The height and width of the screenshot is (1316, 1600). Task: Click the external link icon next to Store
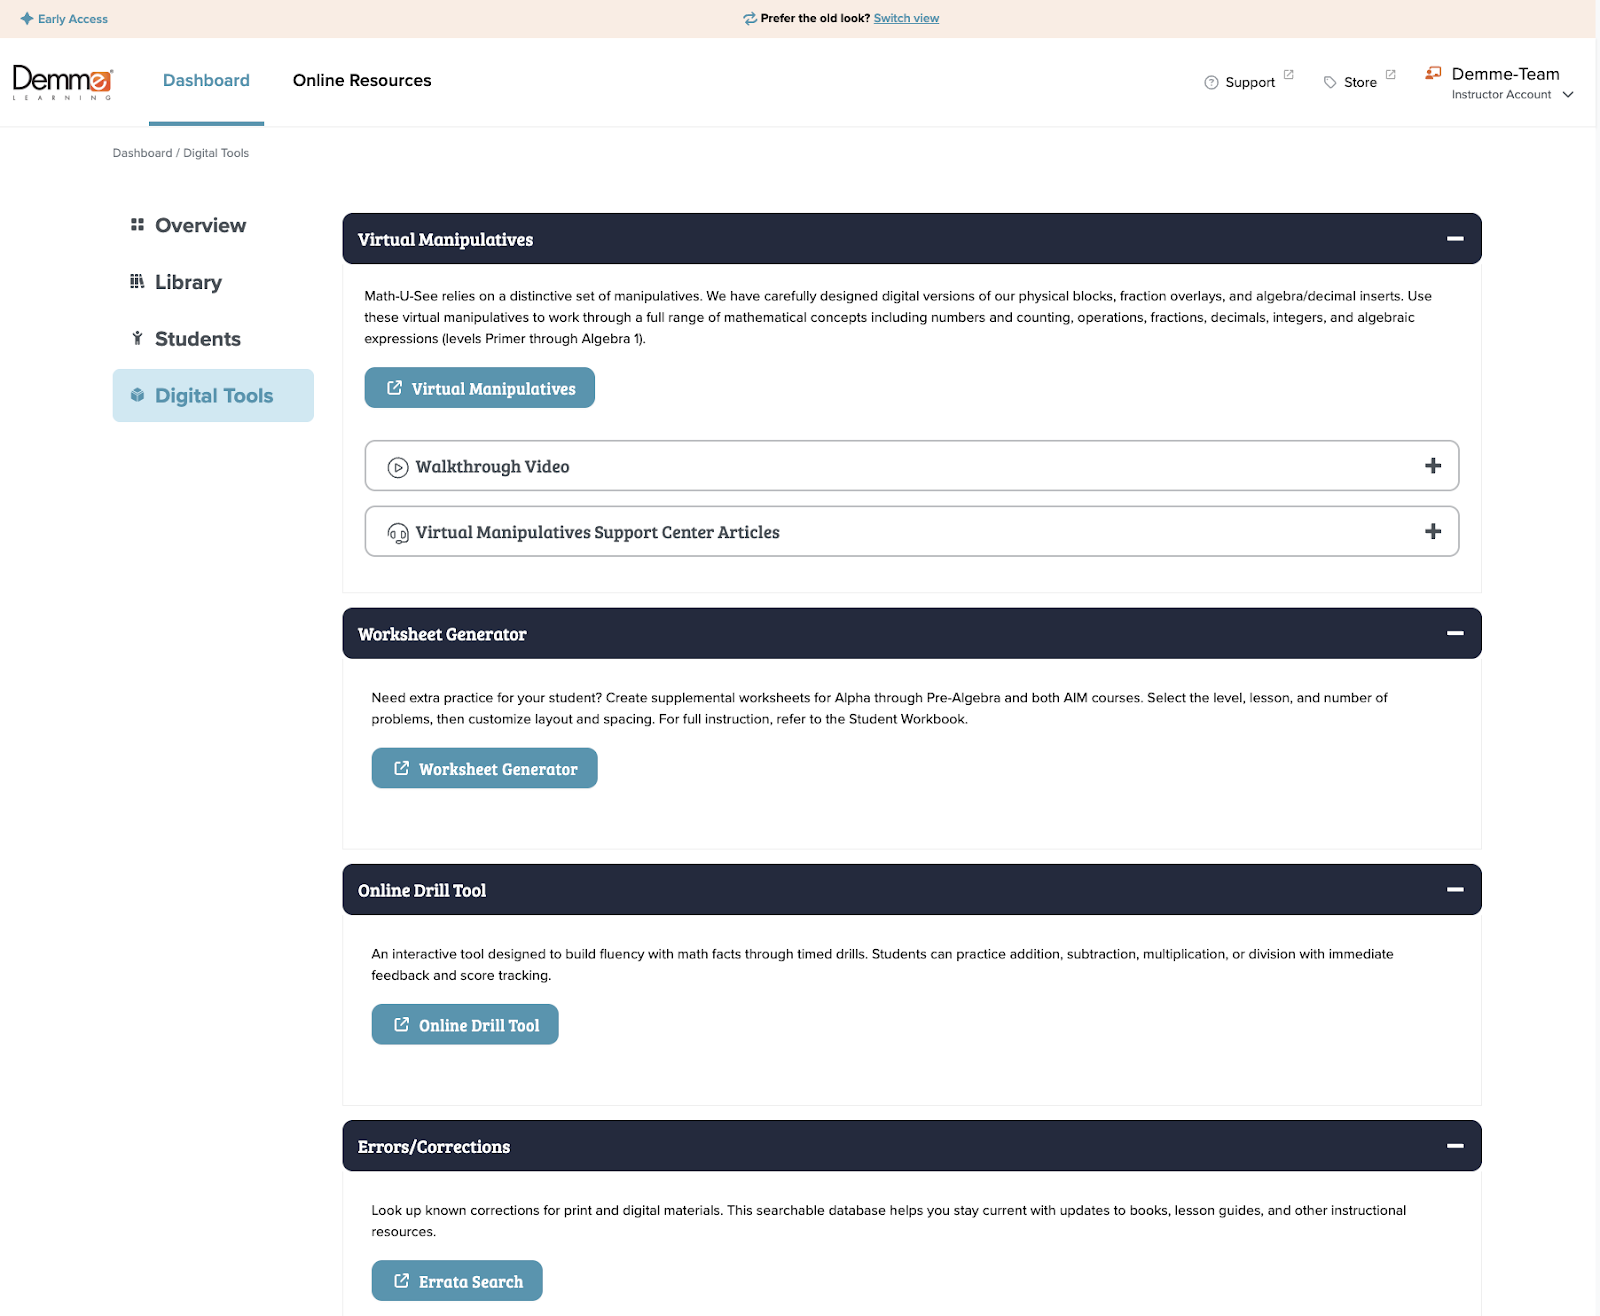point(1390,75)
